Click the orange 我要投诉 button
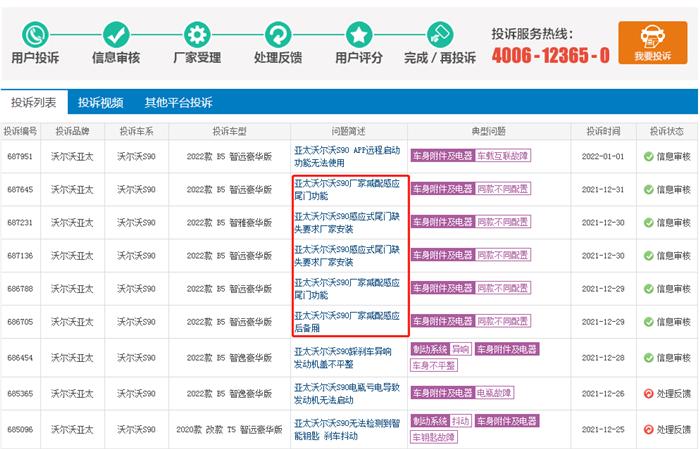This screenshot has height=449, width=700. coord(653,43)
